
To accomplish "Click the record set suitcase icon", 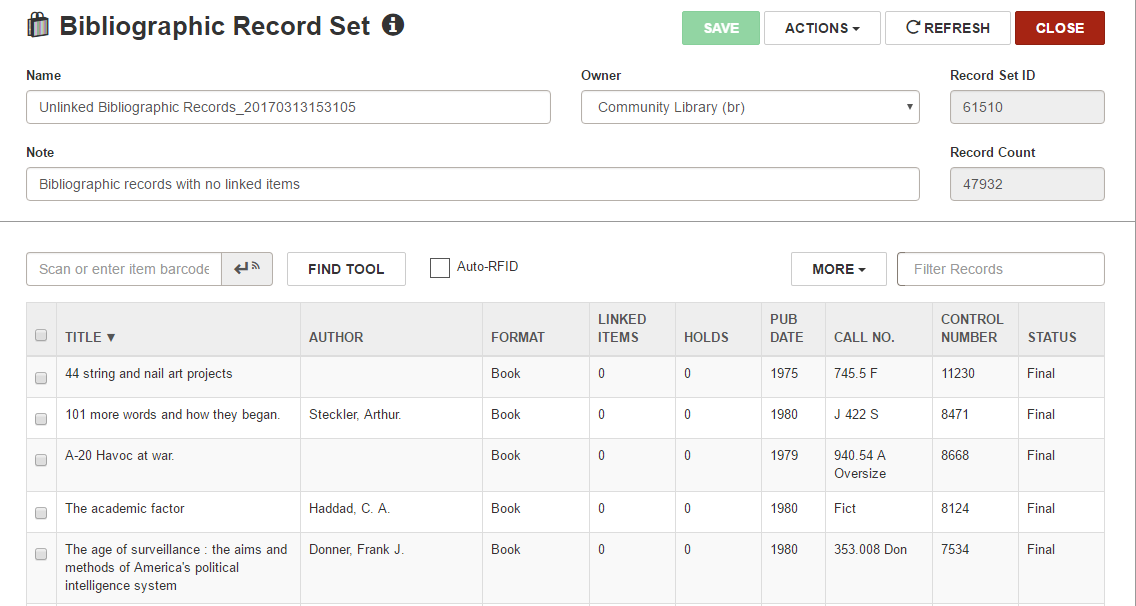I will (x=38, y=26).
